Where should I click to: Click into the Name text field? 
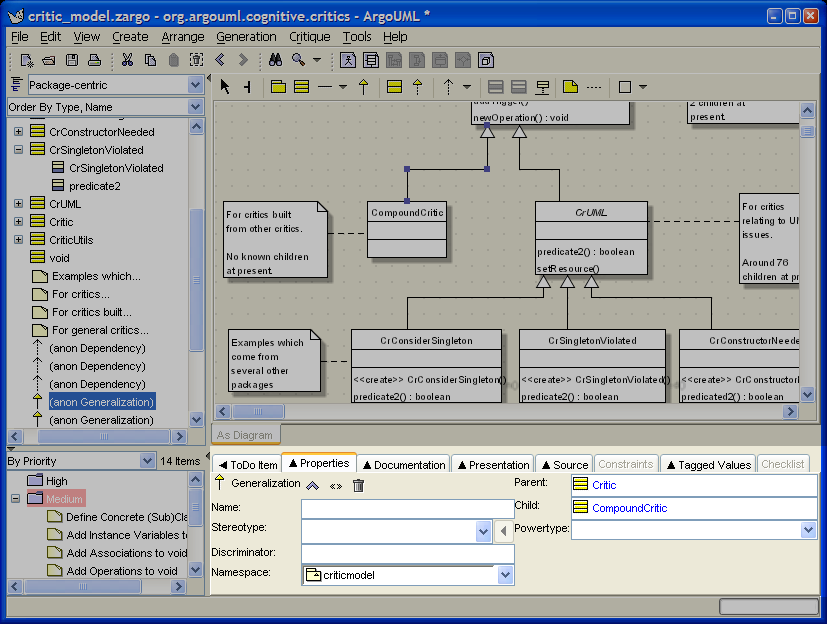(407, 509)
